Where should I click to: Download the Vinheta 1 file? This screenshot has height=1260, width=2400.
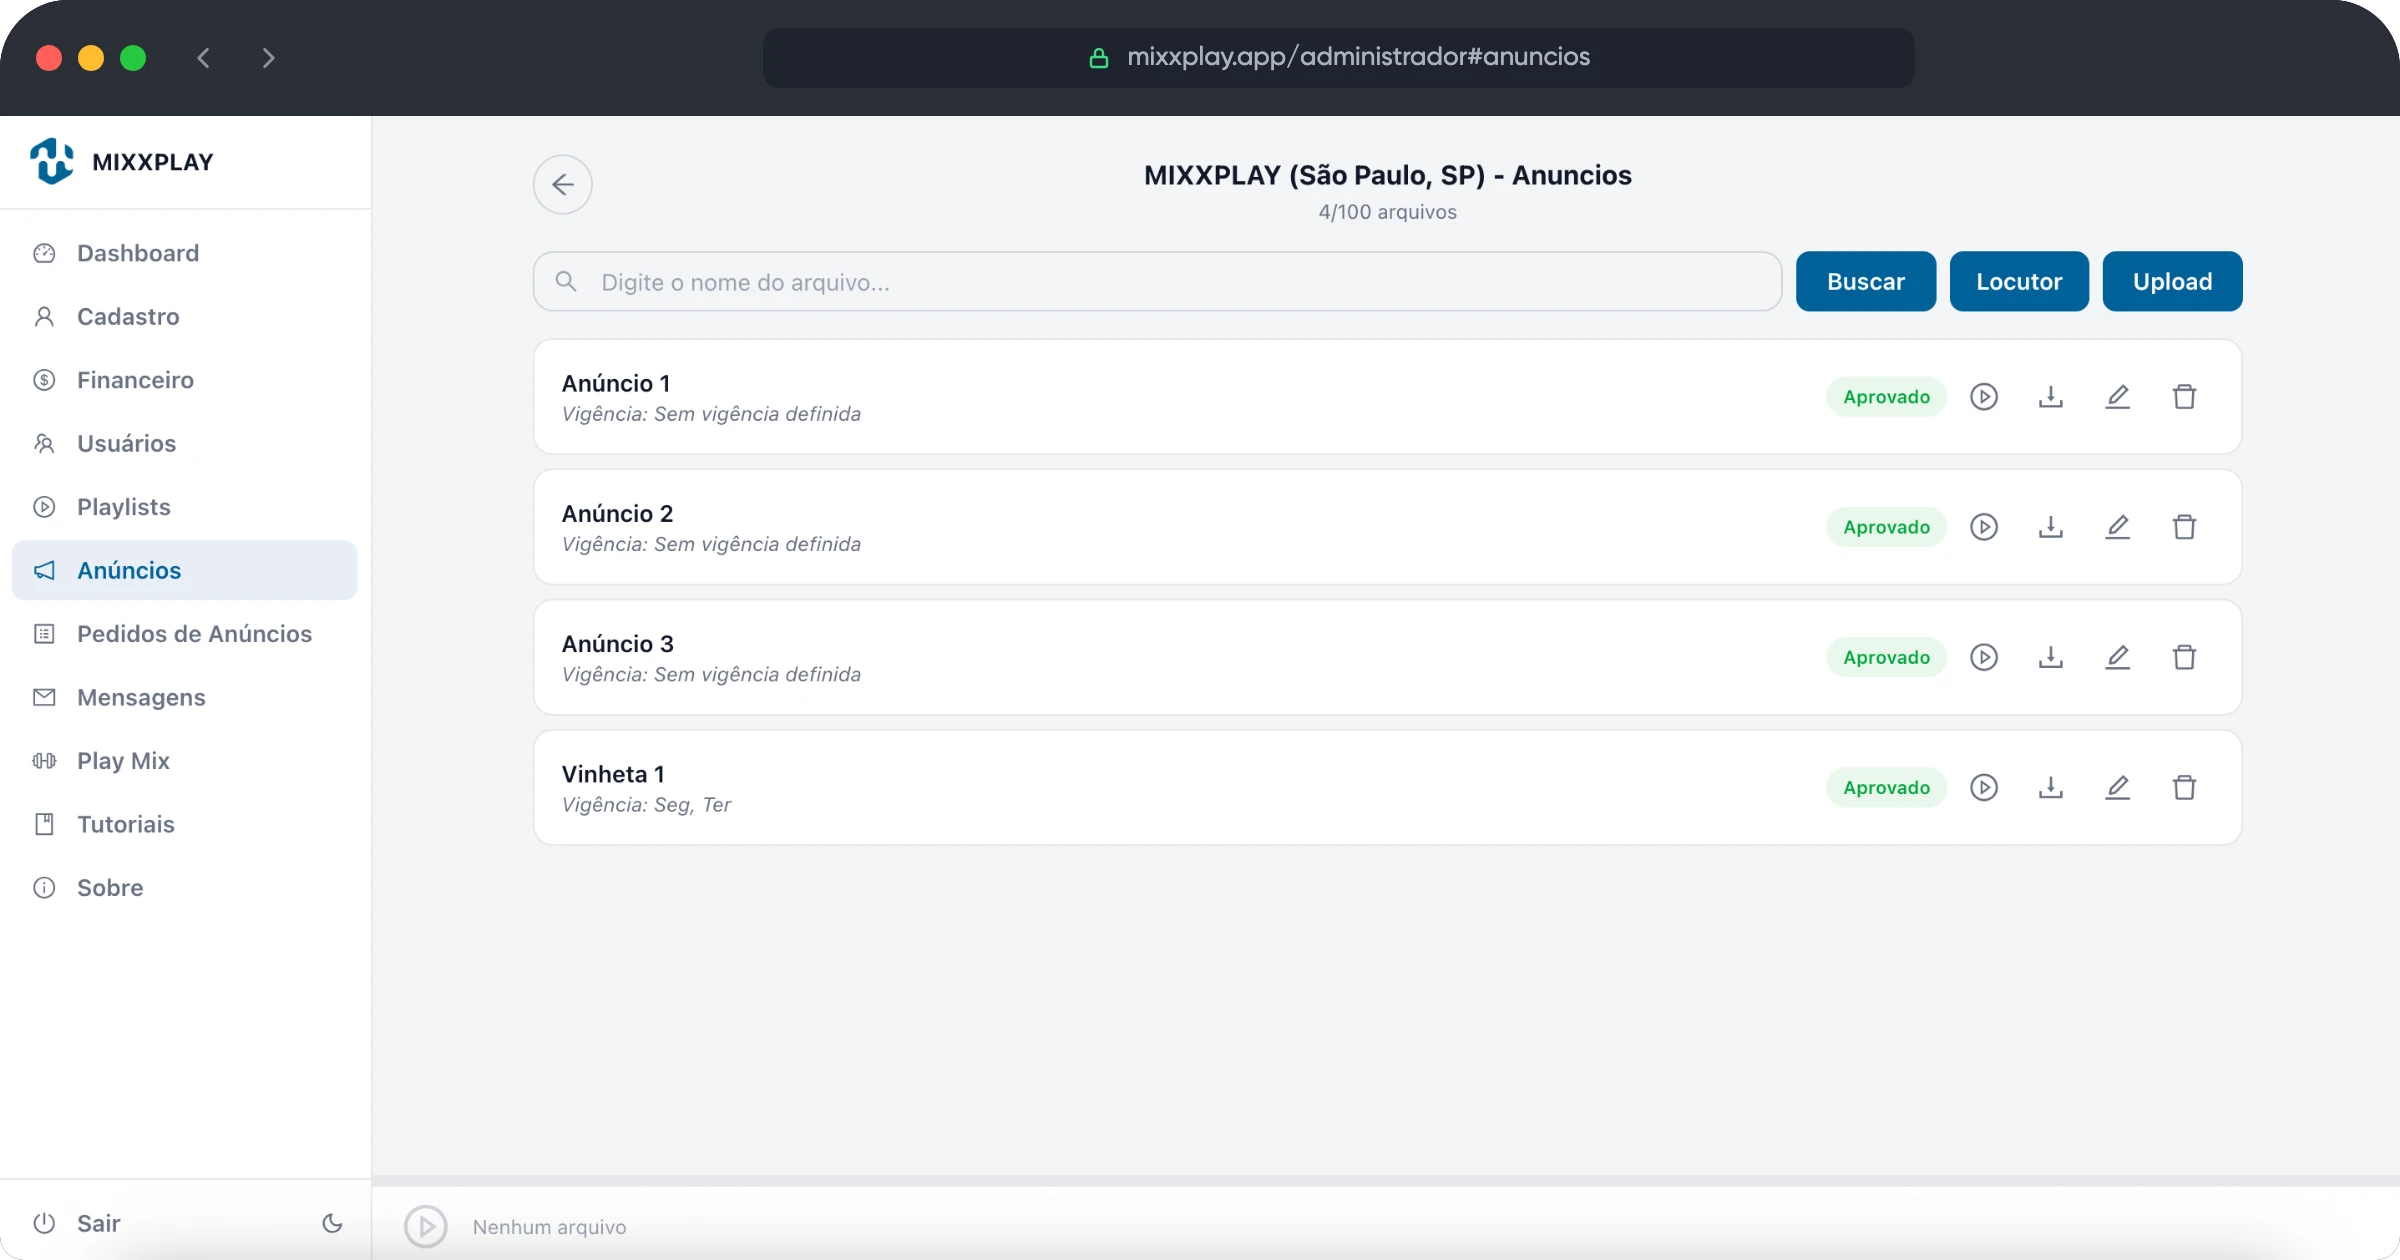[2051, 788]
